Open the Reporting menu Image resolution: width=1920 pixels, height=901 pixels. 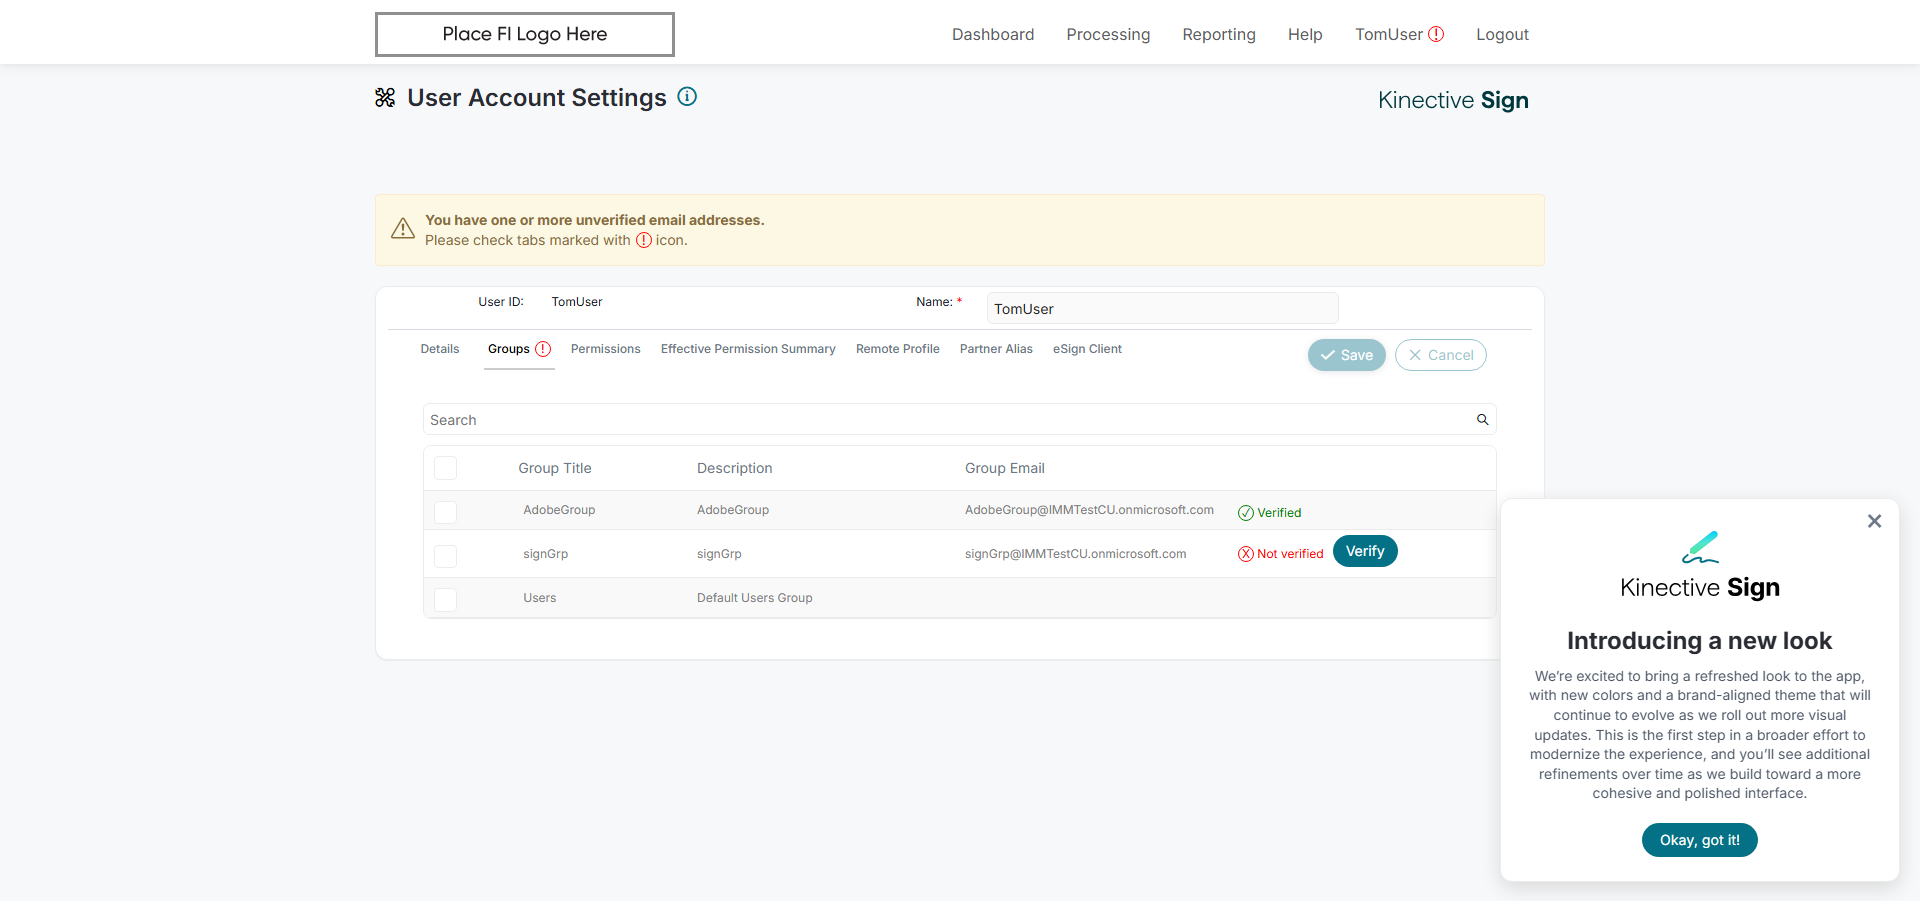(1219, 34)
